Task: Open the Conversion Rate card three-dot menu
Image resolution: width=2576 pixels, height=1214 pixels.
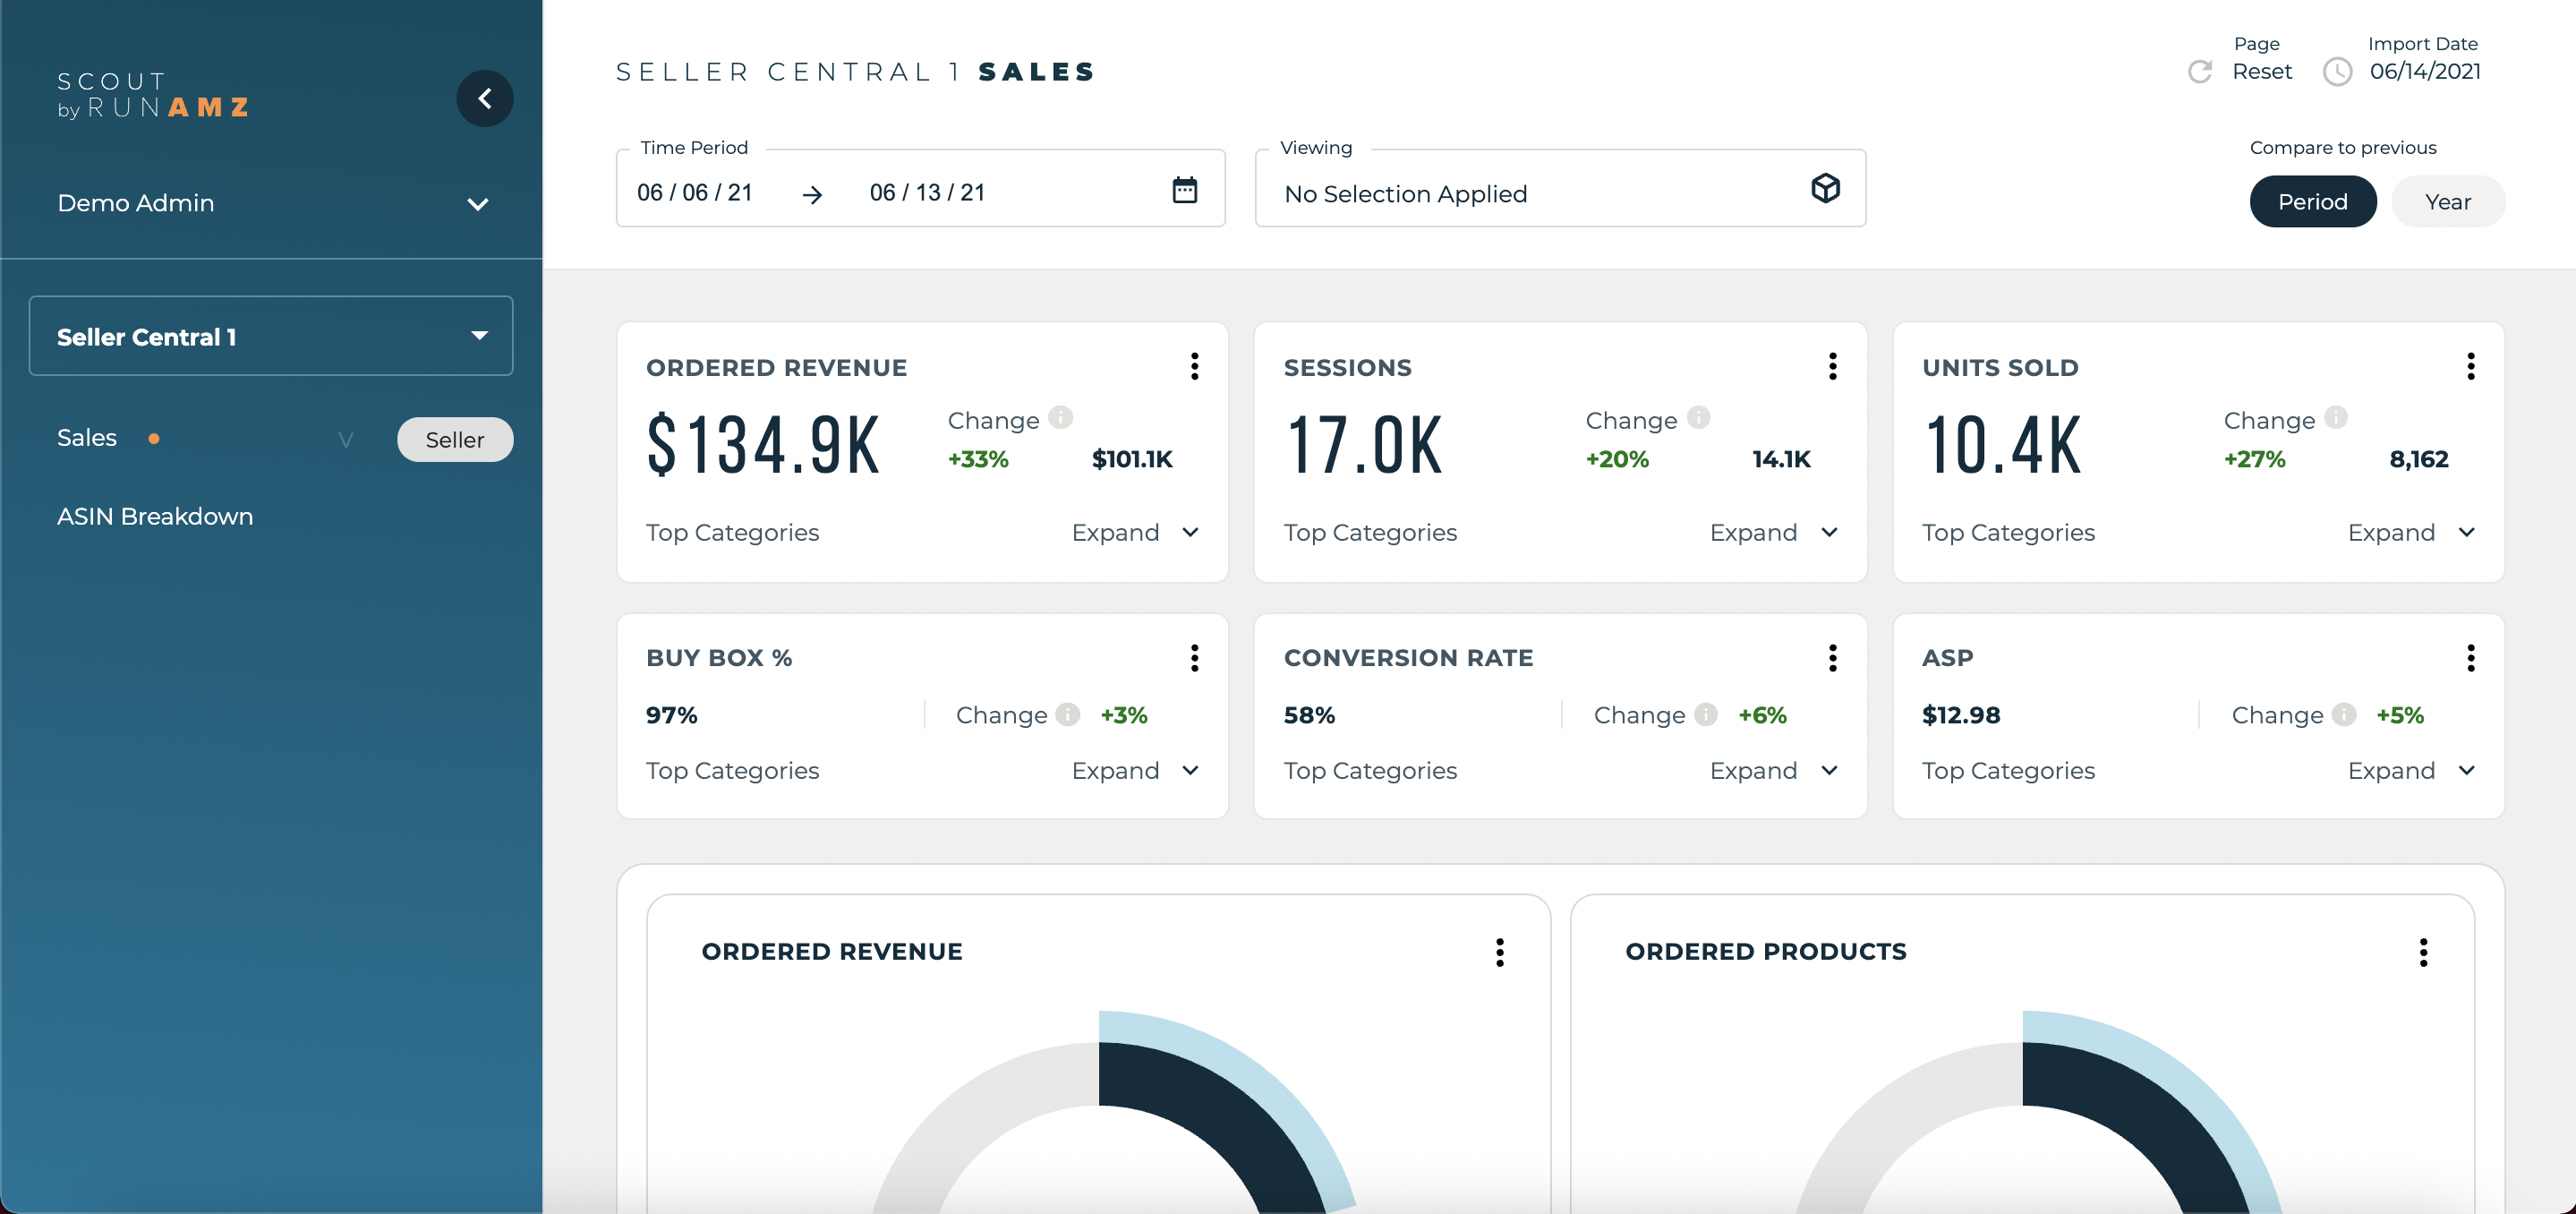Action: click(x=1832, y=658)
